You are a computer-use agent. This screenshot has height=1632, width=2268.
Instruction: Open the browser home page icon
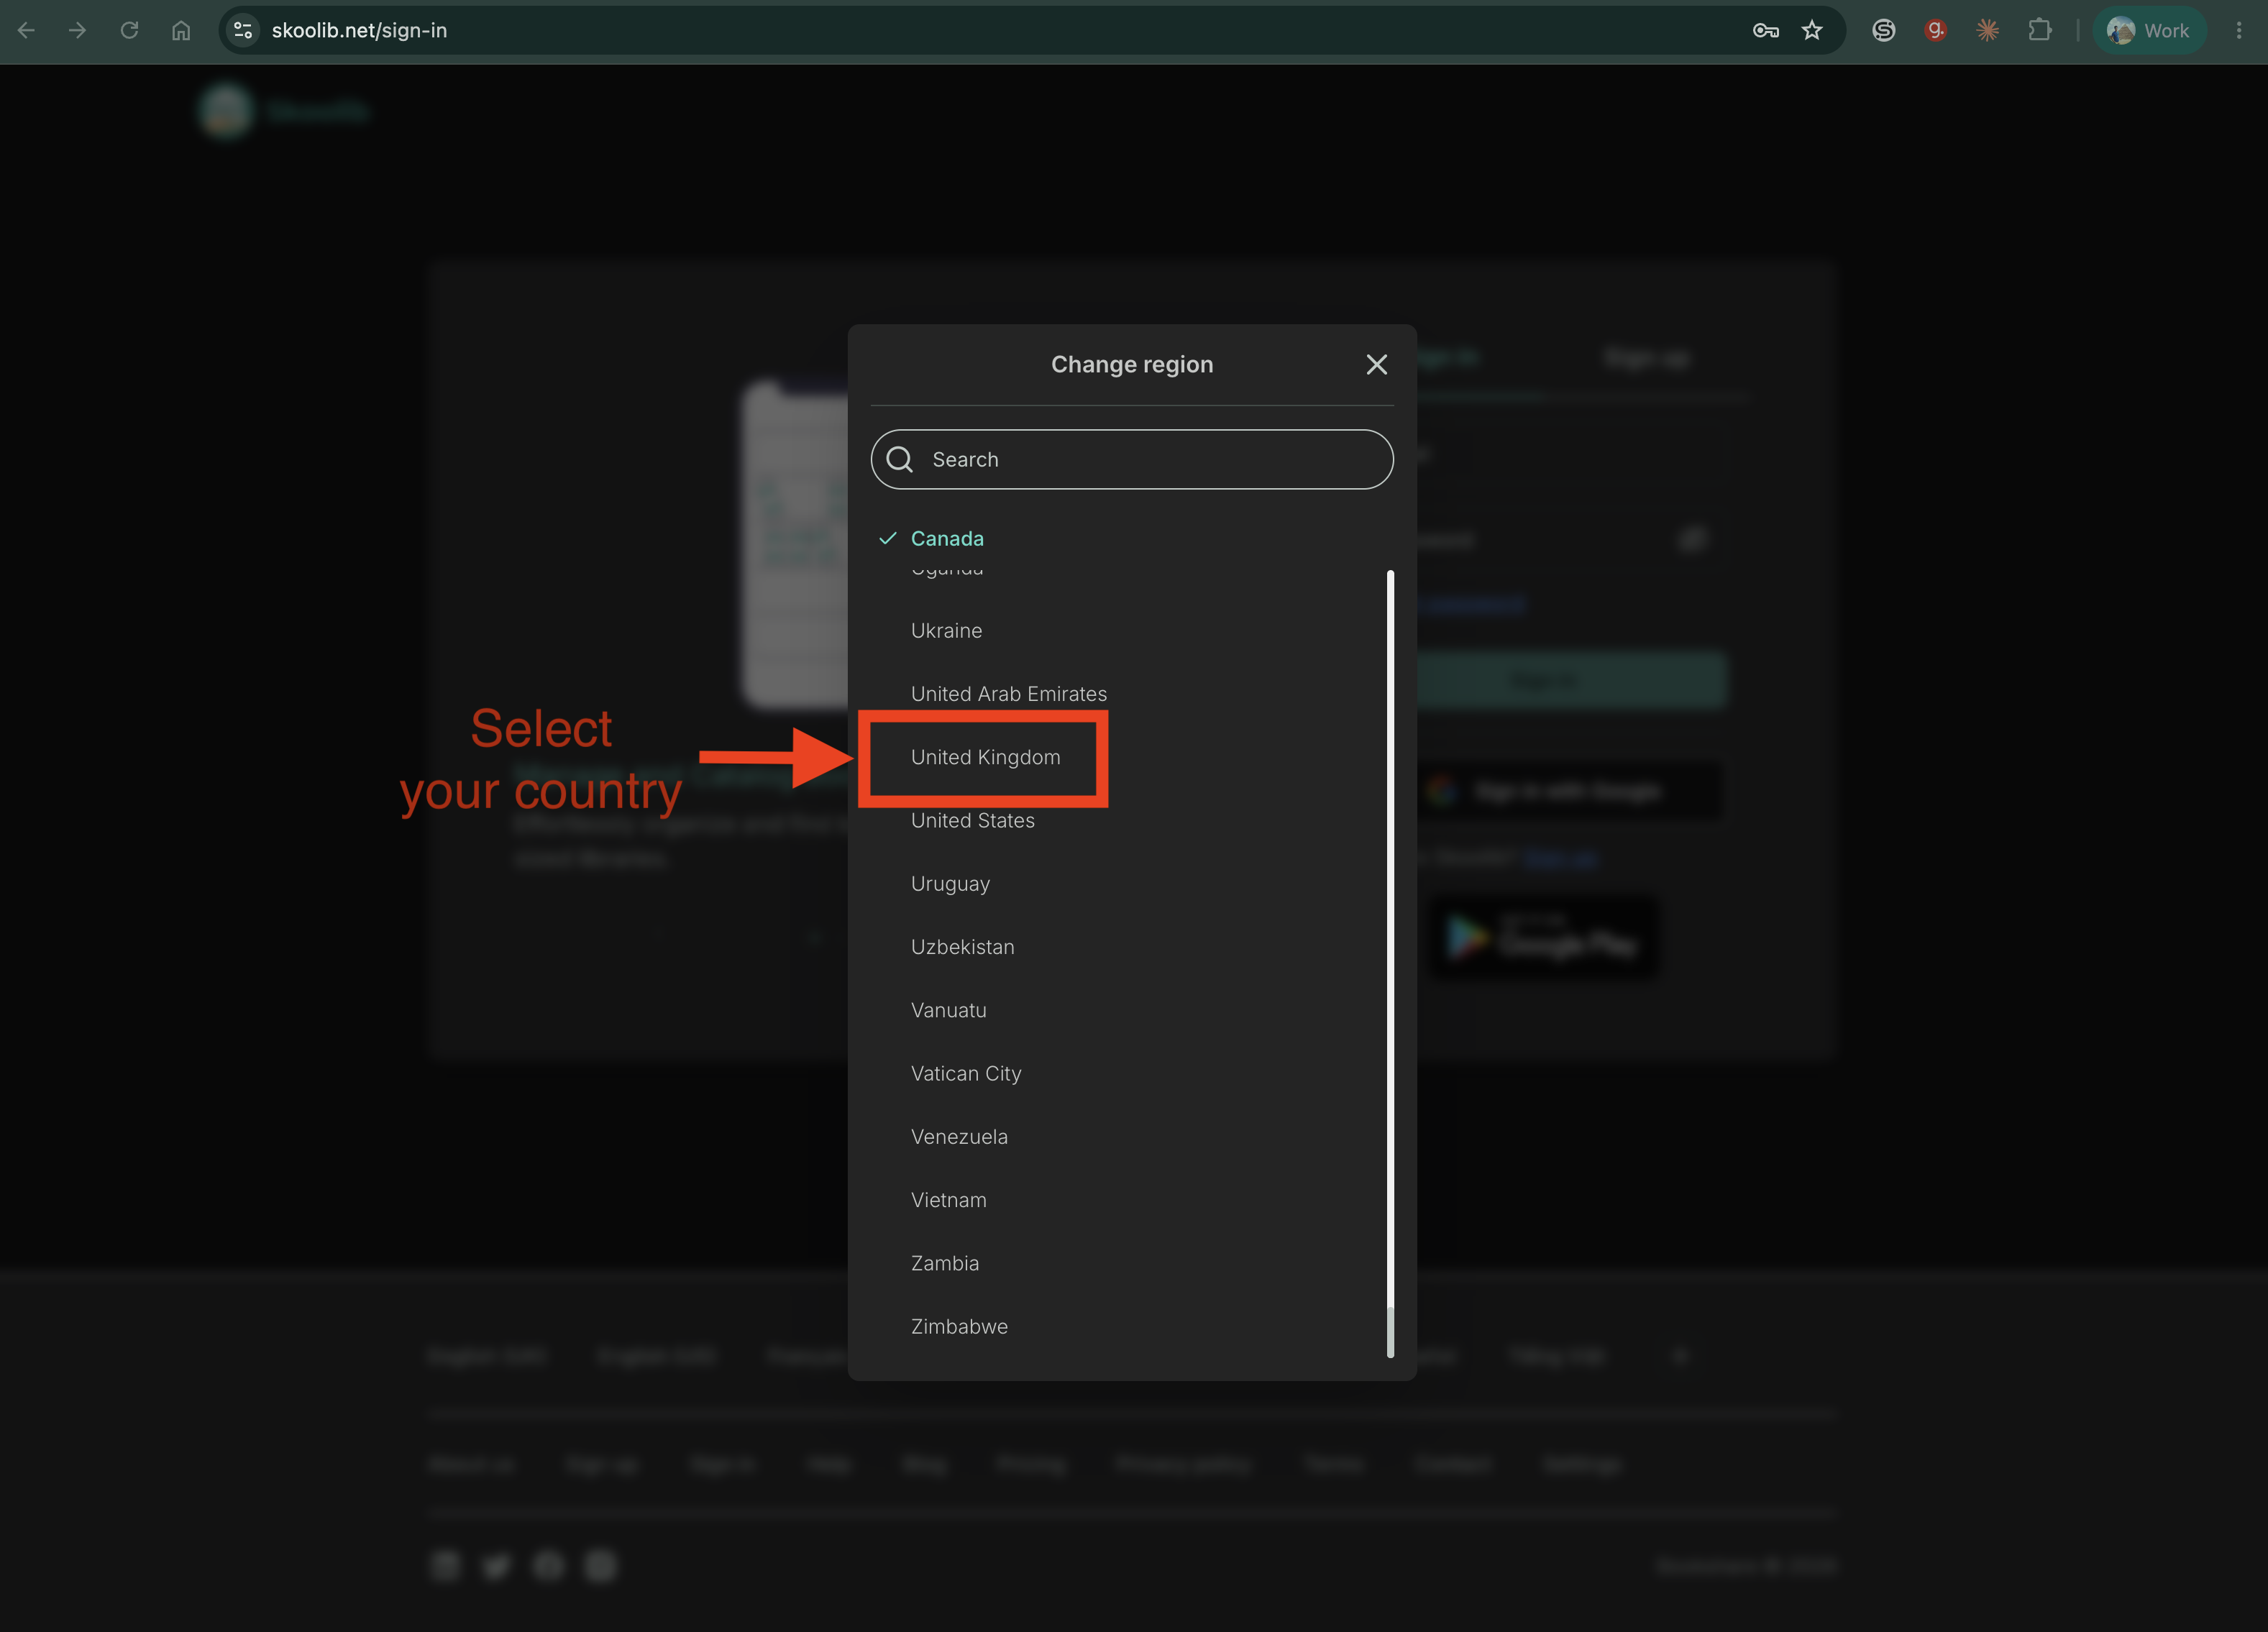click(x=181, y=30)
